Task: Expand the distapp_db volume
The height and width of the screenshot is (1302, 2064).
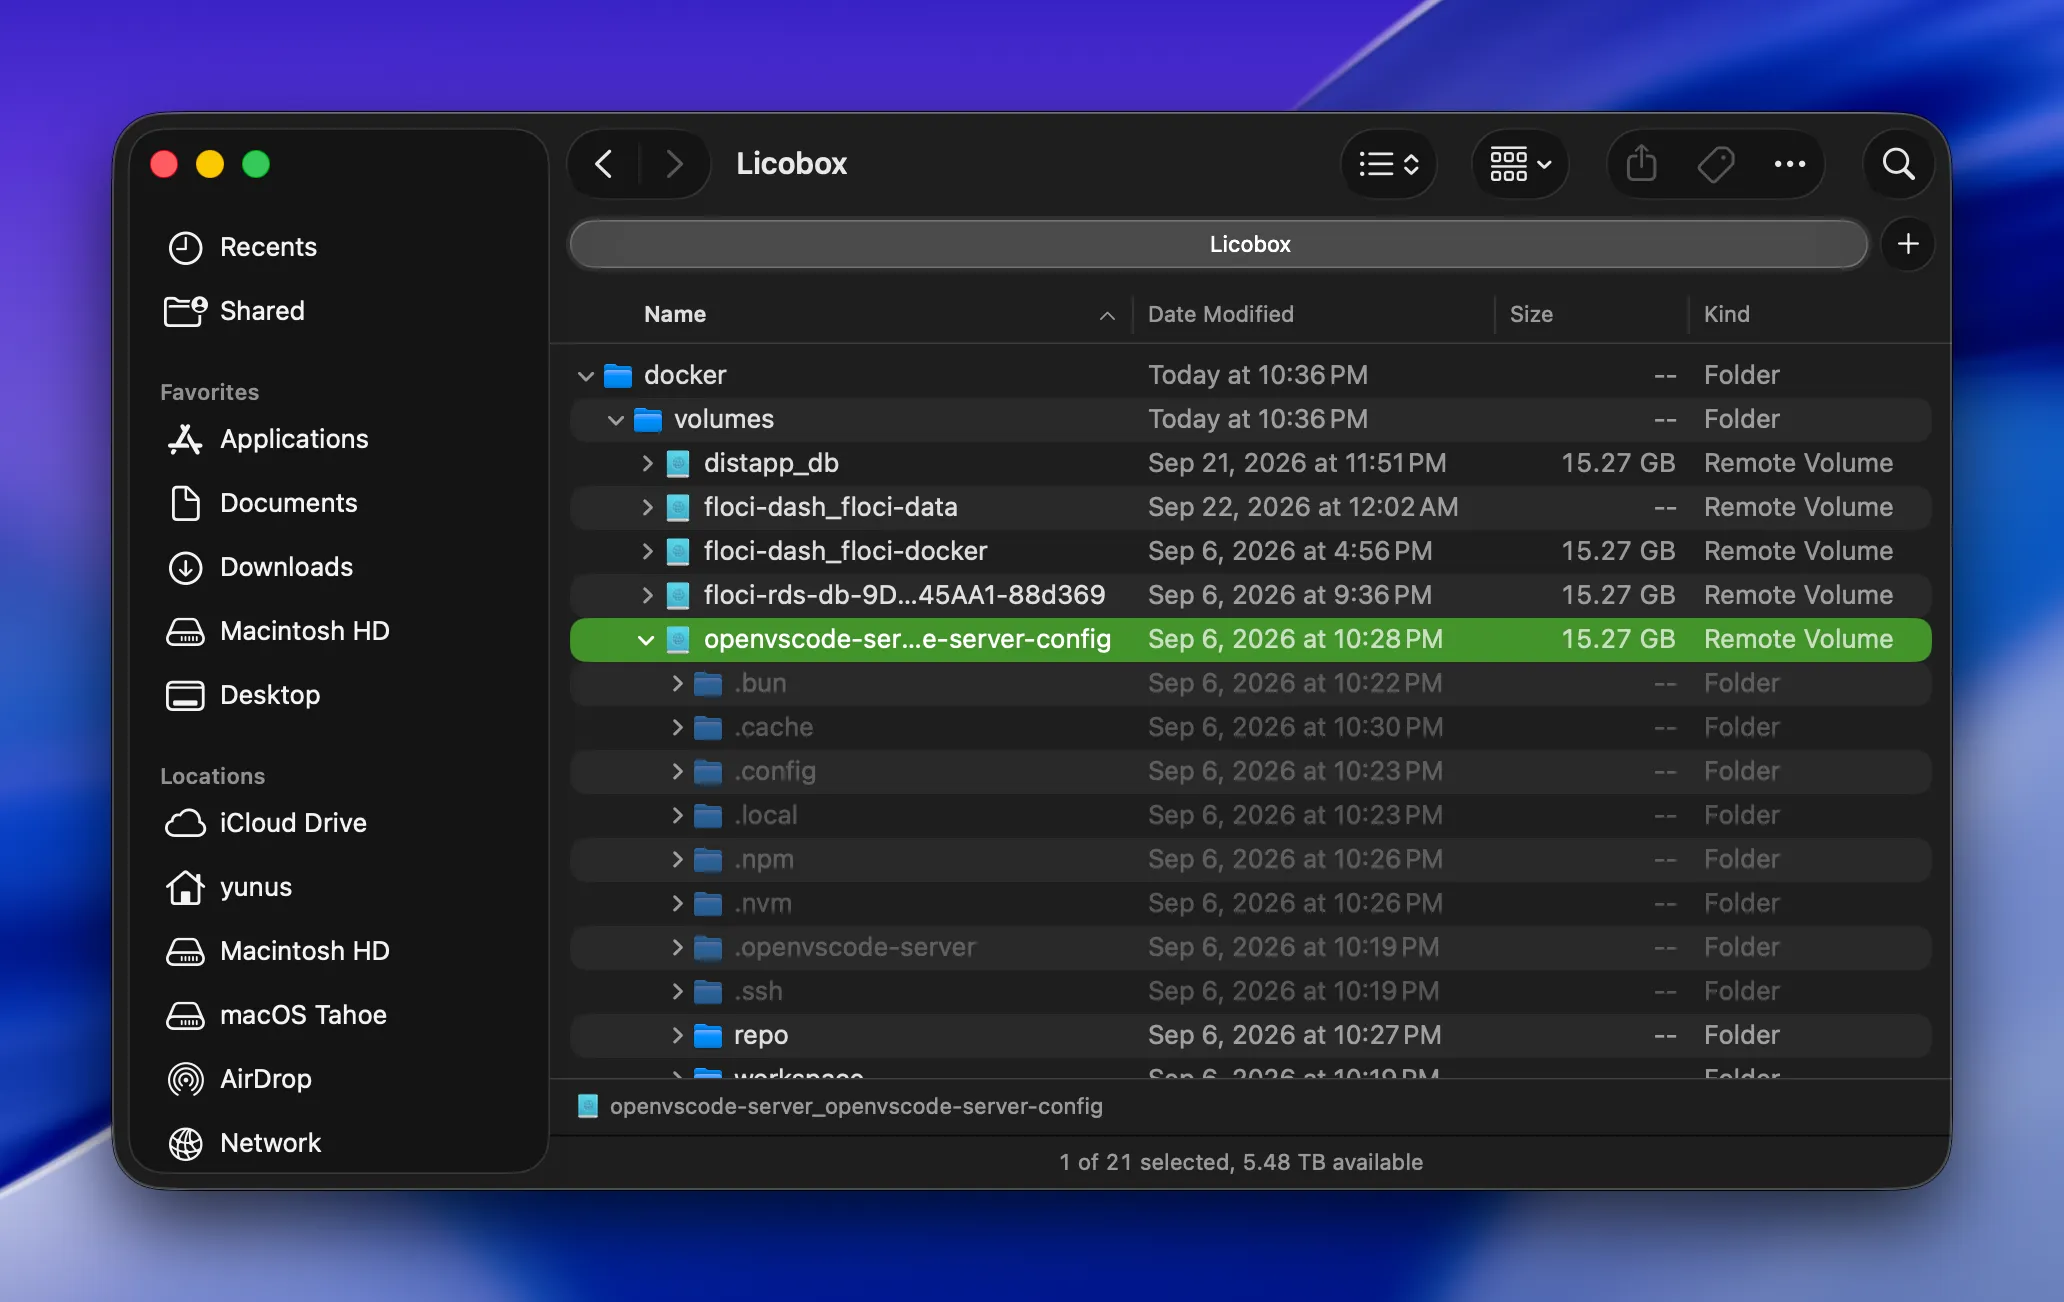Action: 647,463
